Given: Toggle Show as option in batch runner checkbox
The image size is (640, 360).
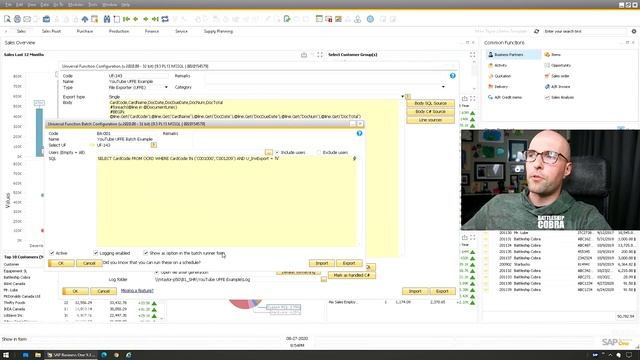Looking at the screenshot, I should coord(145,253).
